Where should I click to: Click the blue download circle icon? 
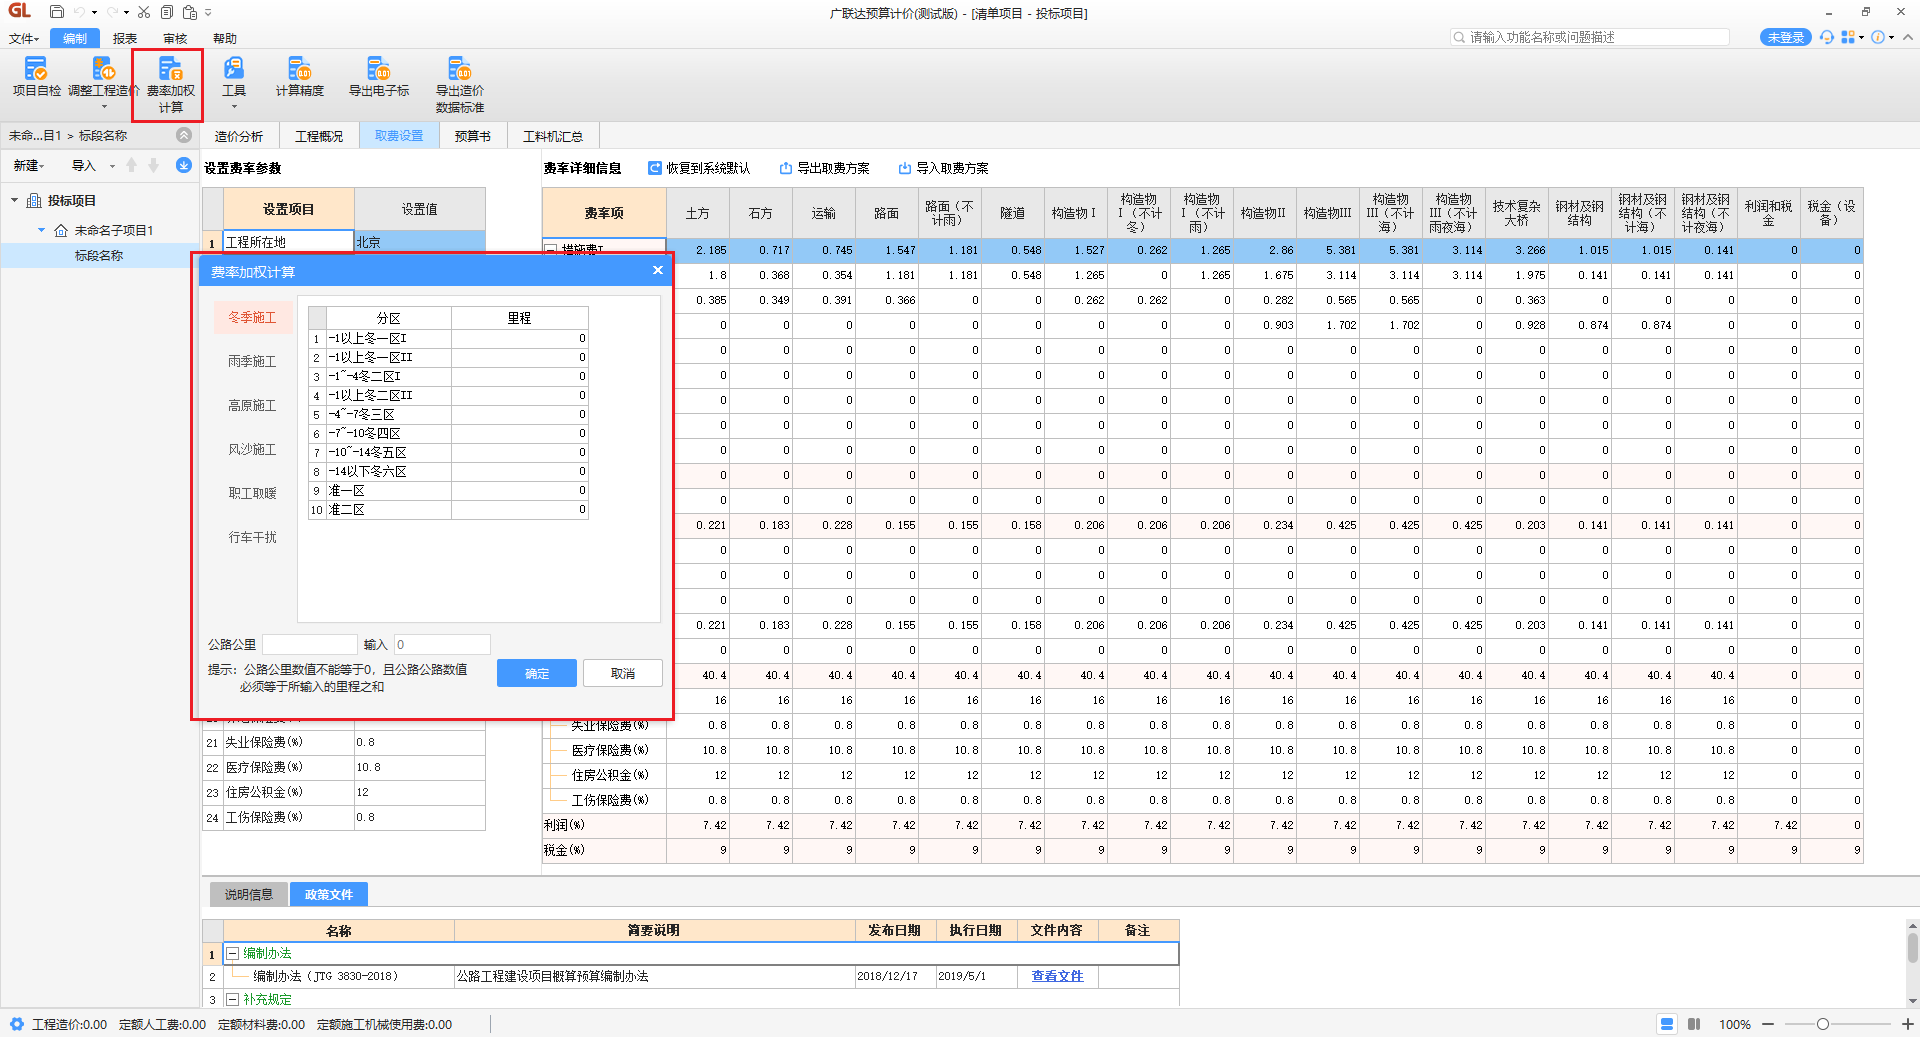click(x=184, y=165)
